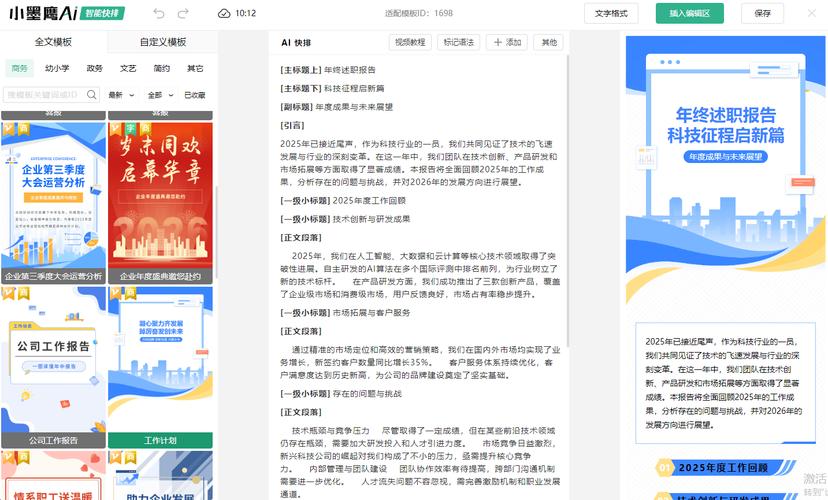
Task: Click the cloud save status icon
Action: (x=224, y=13)
